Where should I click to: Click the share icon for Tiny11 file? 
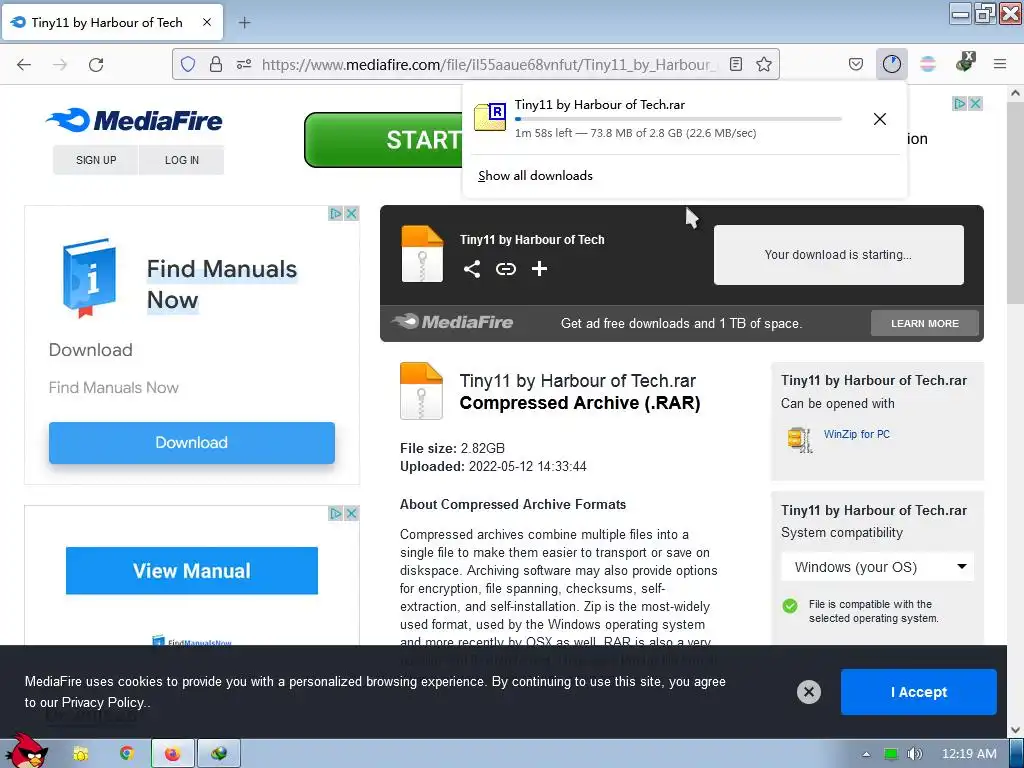pyautogui.click(x=472, y=268)
